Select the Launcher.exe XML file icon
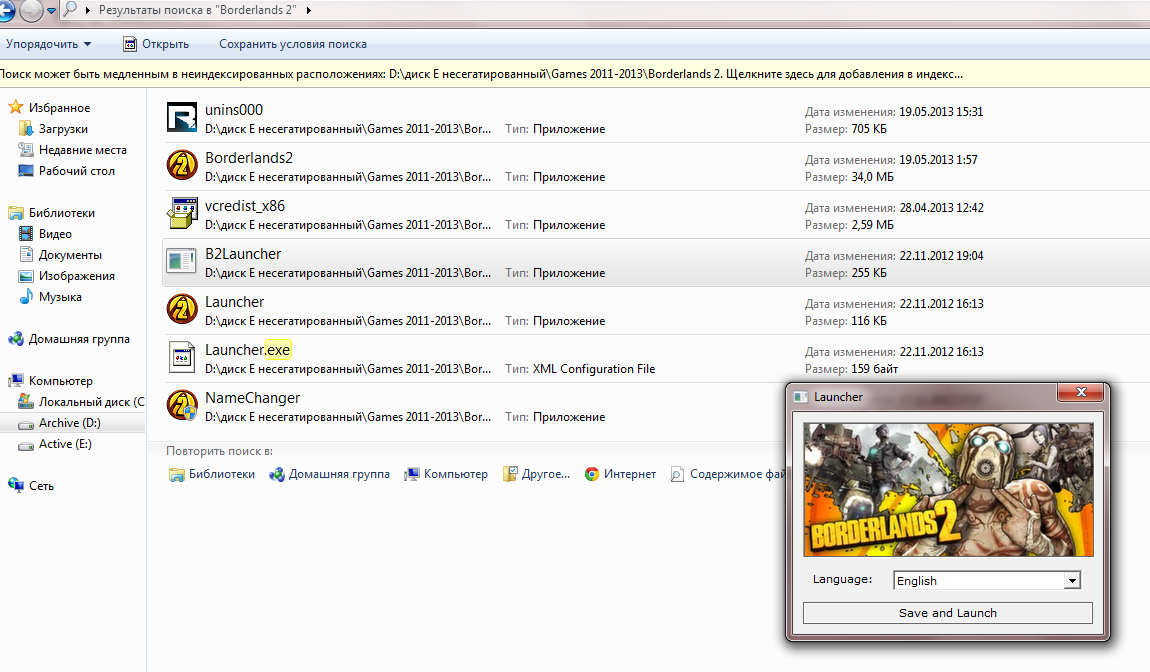Screen dimensions: 1150x672 coord(181,357)
